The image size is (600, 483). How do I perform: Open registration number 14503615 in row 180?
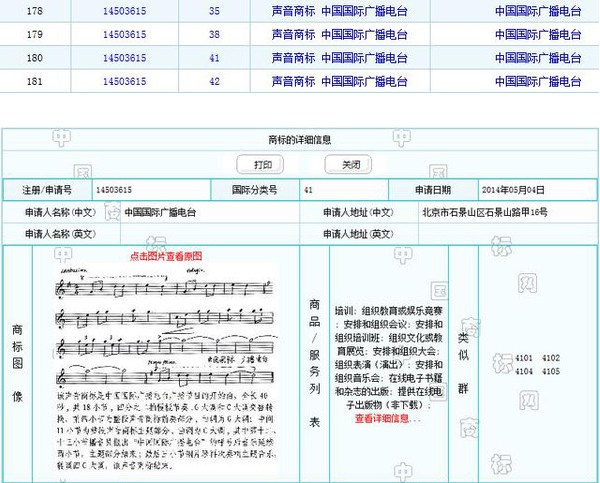click(x=124, y=58)
